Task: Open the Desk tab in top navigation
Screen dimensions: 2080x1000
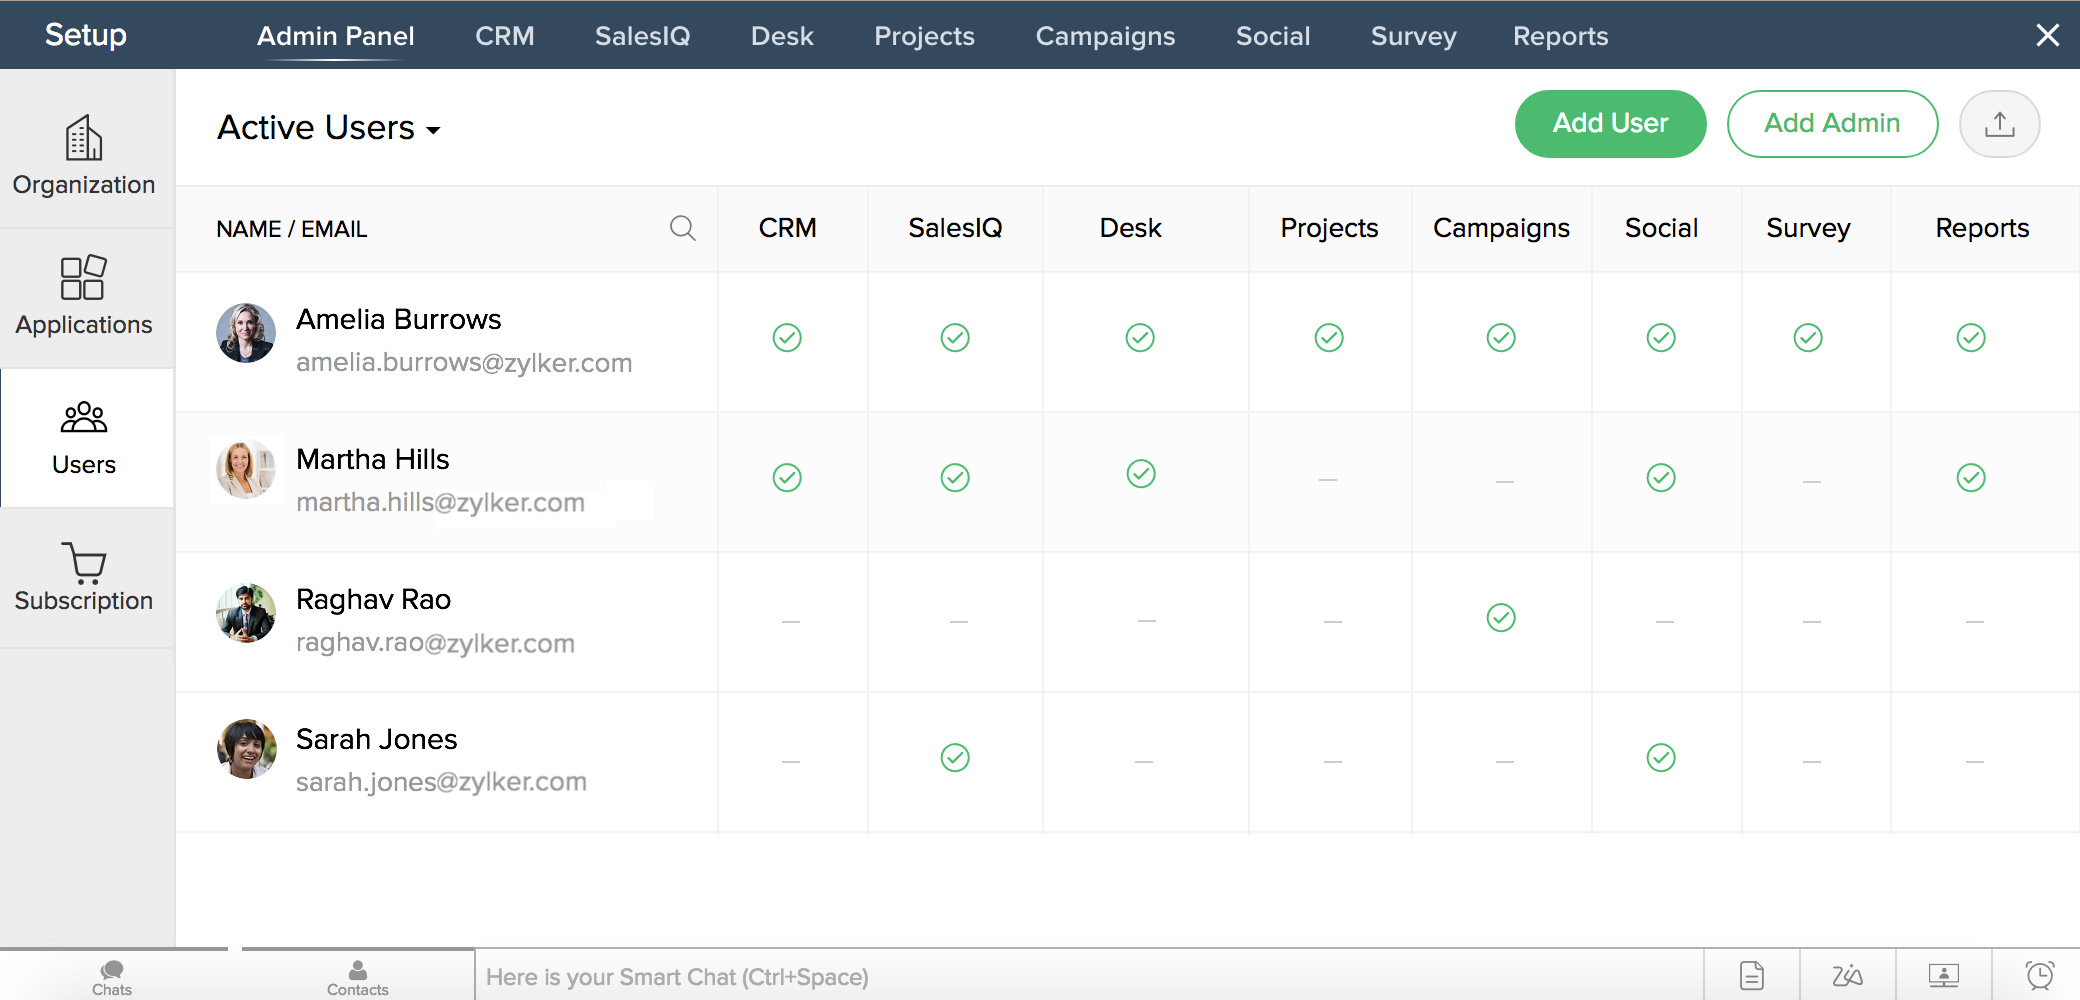Action: 782,36
